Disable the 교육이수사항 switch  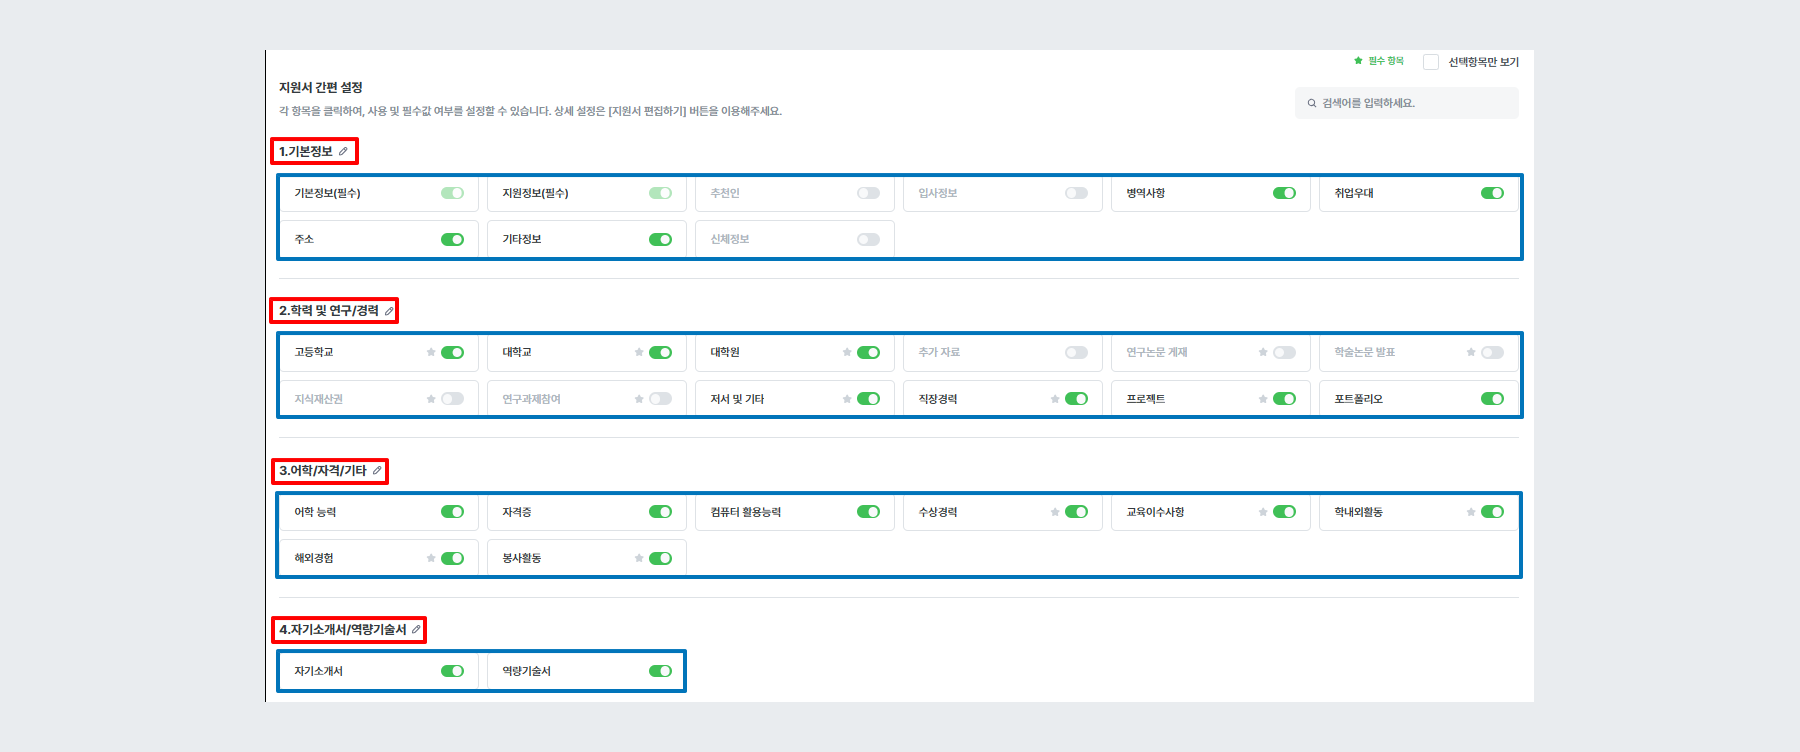tap(1285, 512)
